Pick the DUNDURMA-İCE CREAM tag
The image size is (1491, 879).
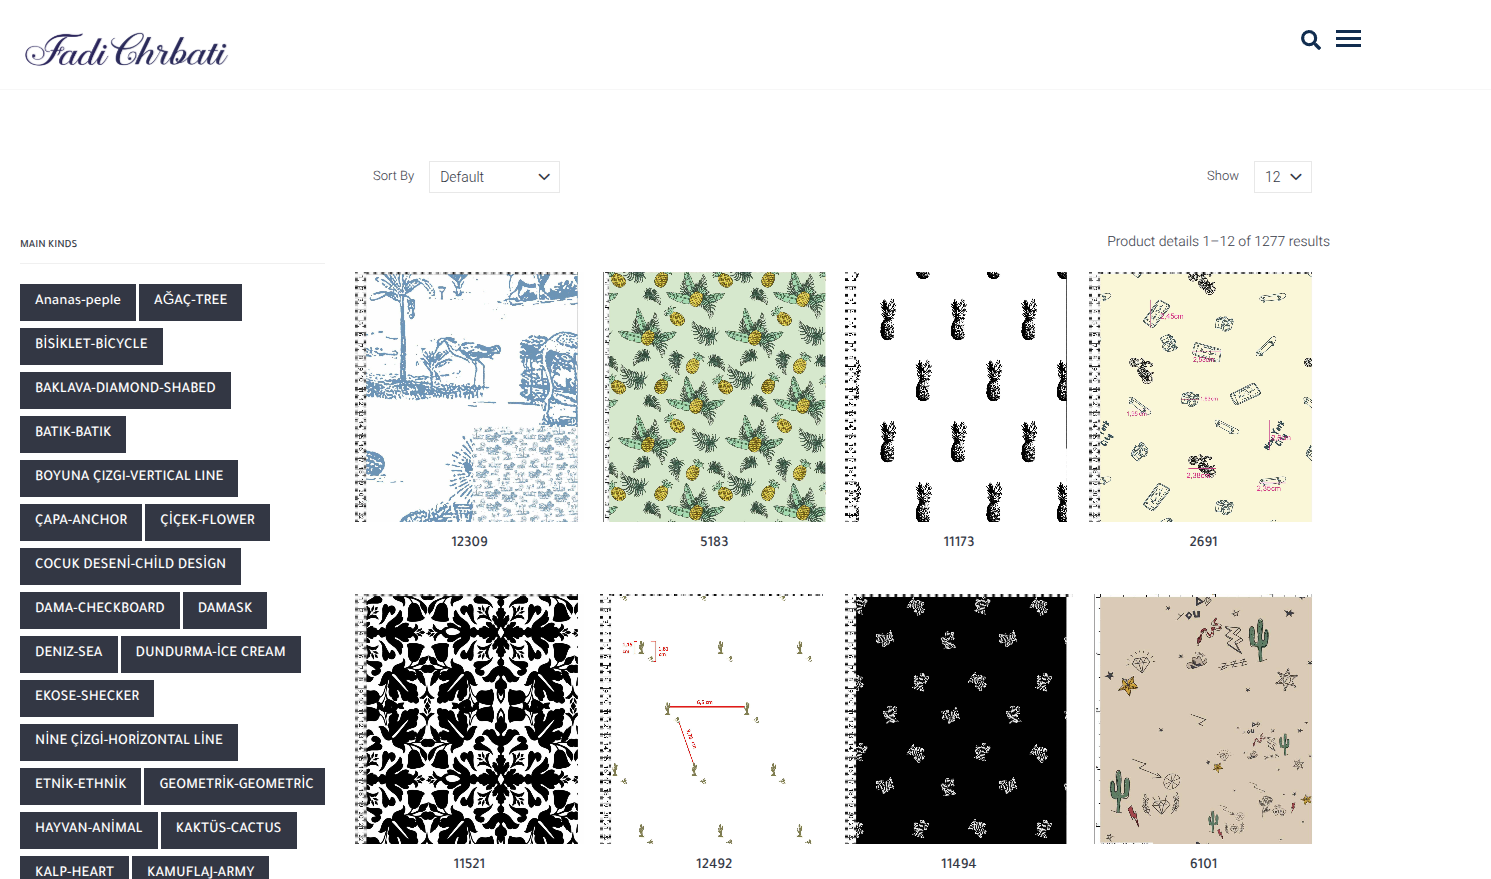[x=210, y=652]
